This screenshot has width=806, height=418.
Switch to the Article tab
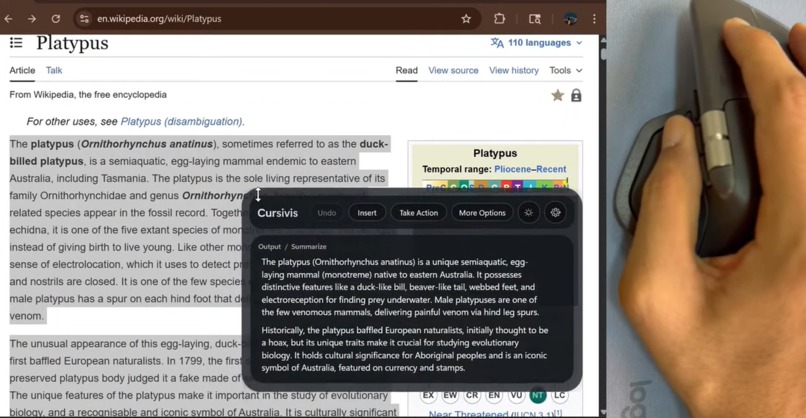(22, 70)
